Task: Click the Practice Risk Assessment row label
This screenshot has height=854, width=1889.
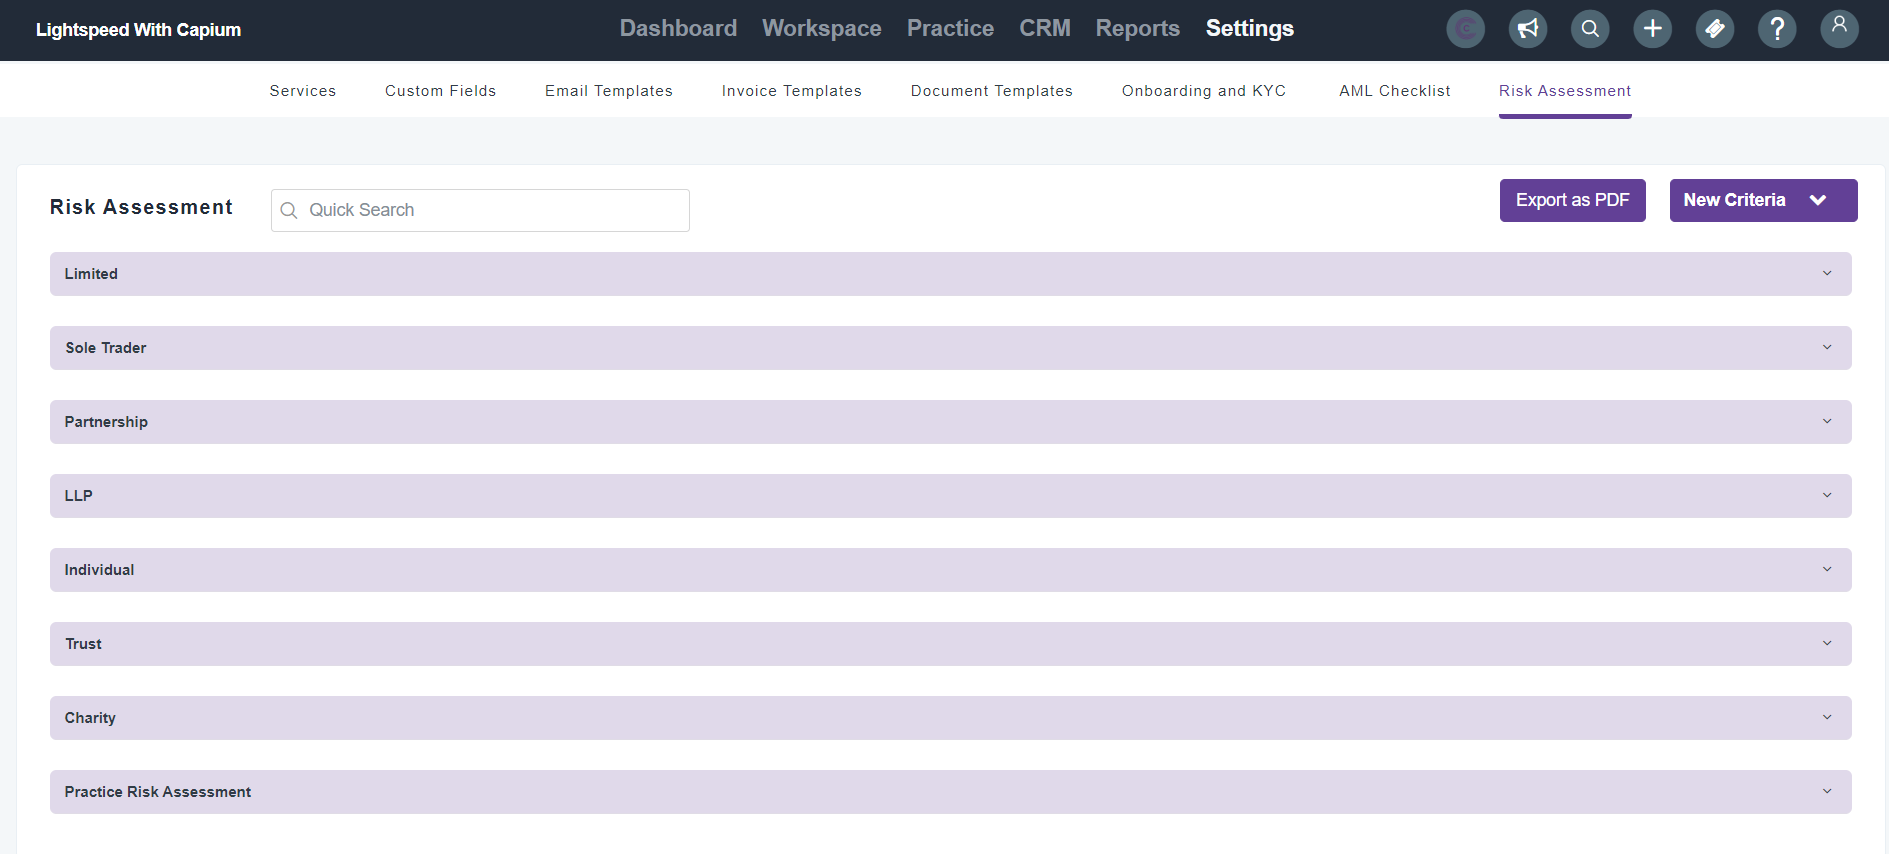Action: point(158,792)
